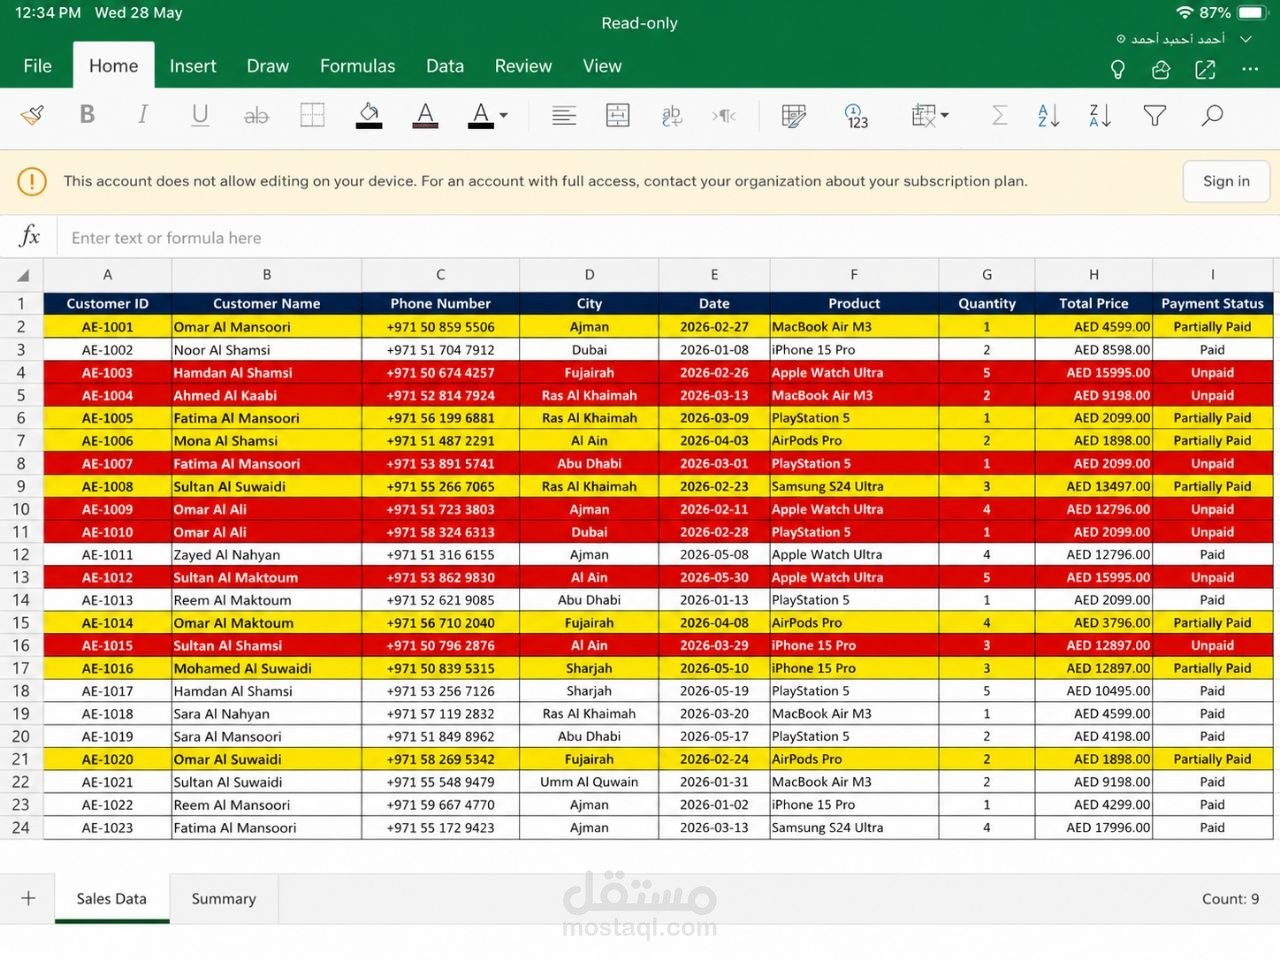This screenshot has width=1280, height=960.
Task: Go to the View tab
Action: click(602, 66)
